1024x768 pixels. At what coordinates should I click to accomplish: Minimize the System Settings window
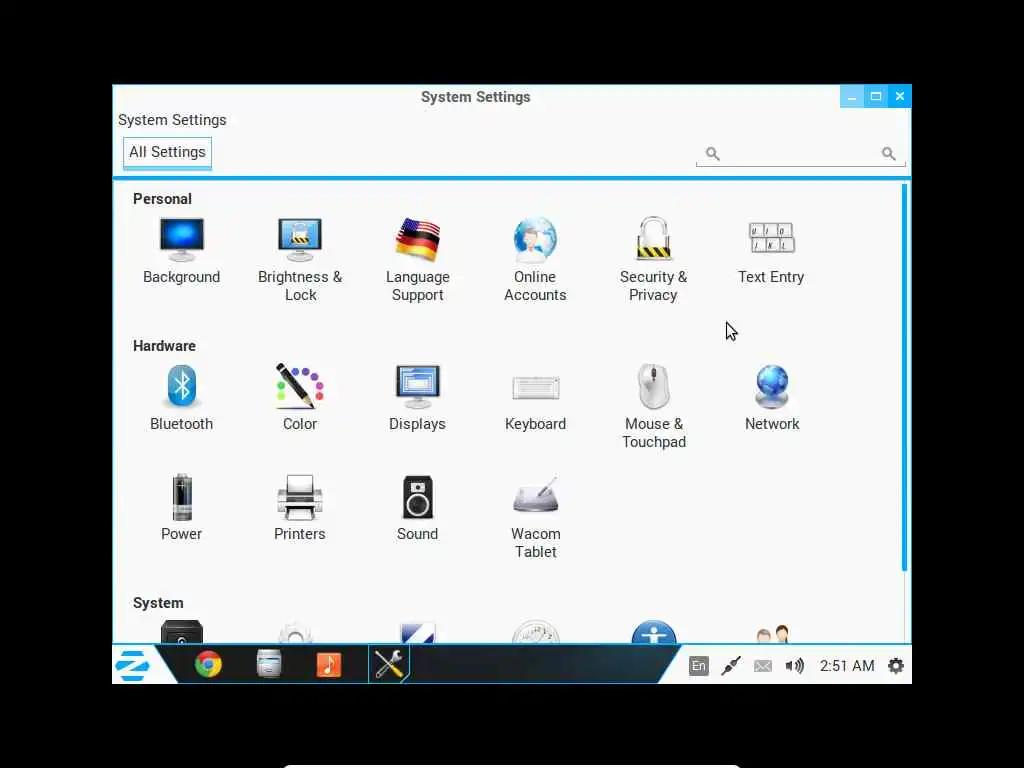point(852,97)
